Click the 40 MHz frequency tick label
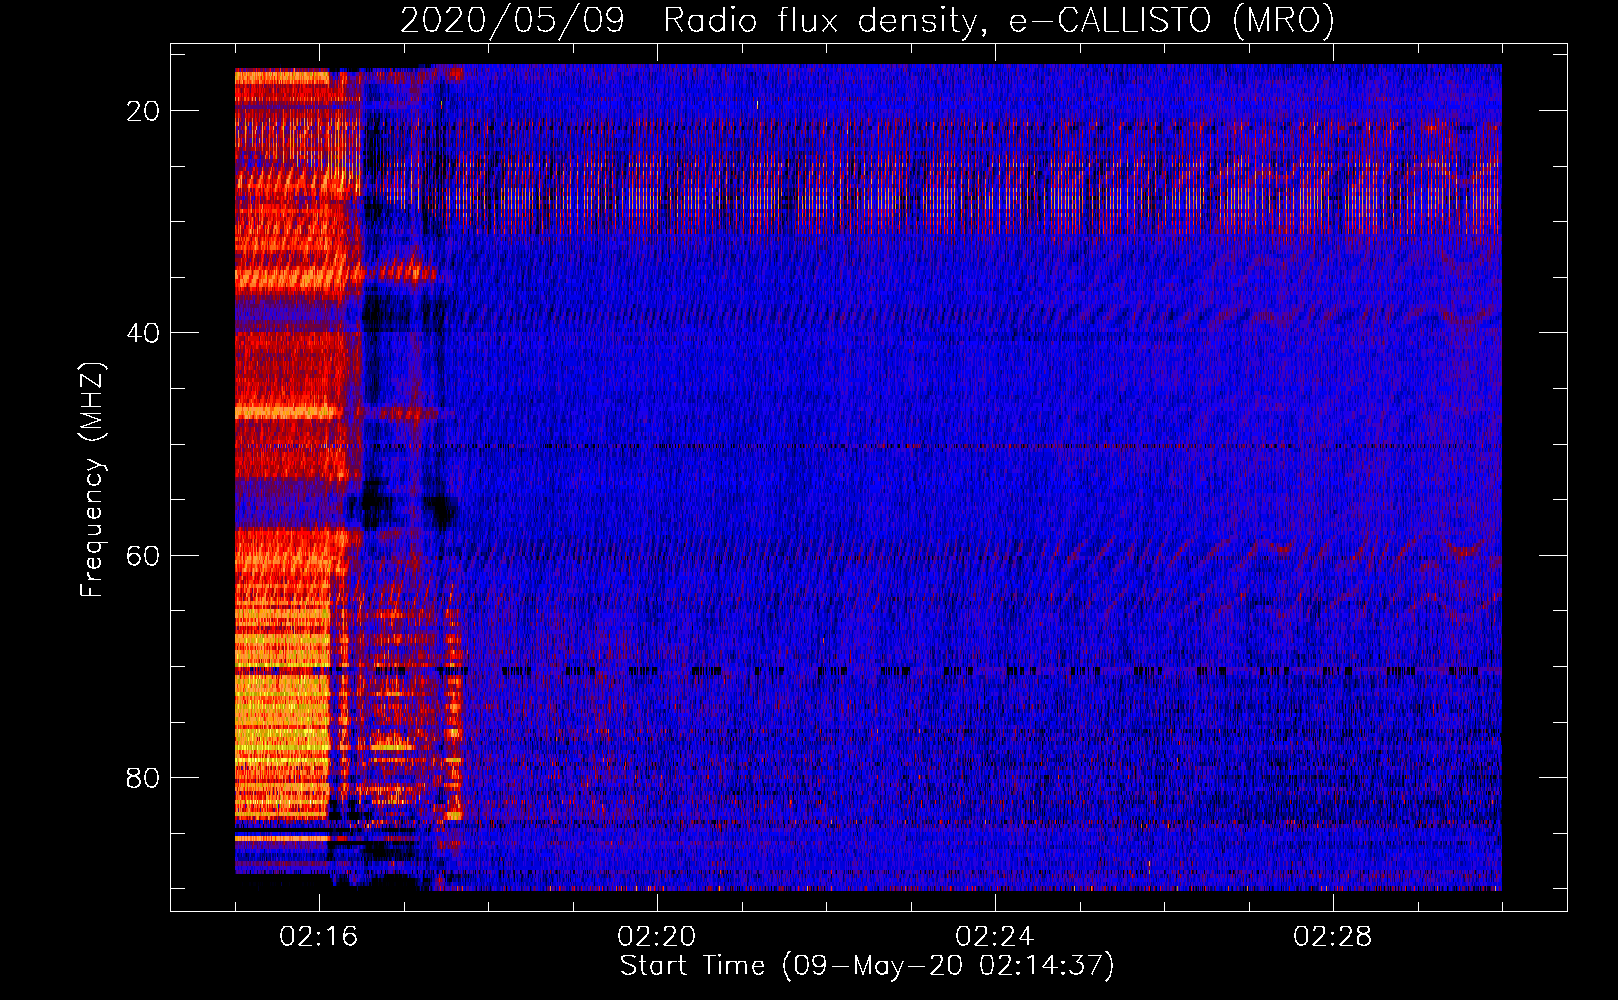Screen dimensions: 1618x1000 [x=143, y=333]
